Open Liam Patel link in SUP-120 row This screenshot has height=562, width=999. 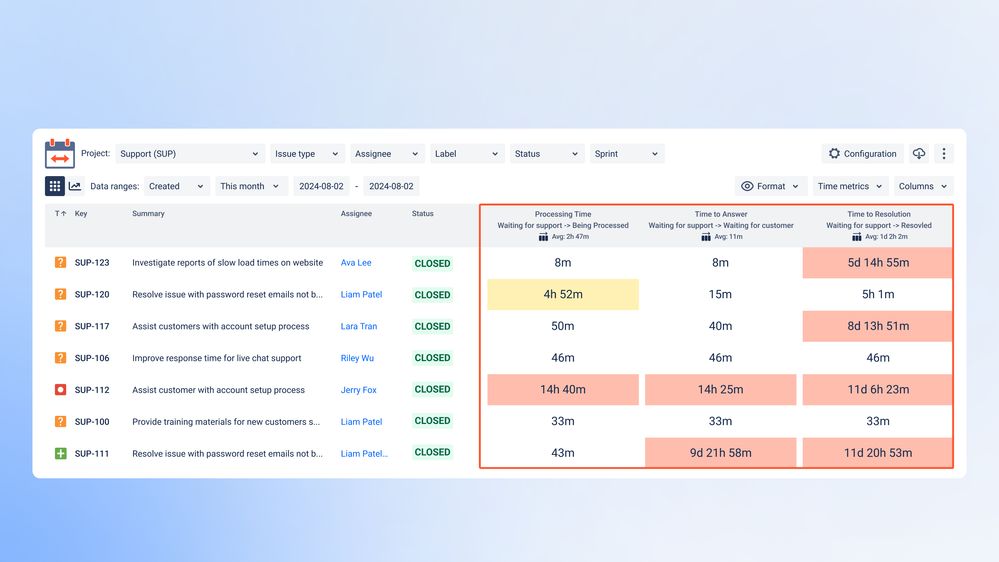[x=361, y=294]
